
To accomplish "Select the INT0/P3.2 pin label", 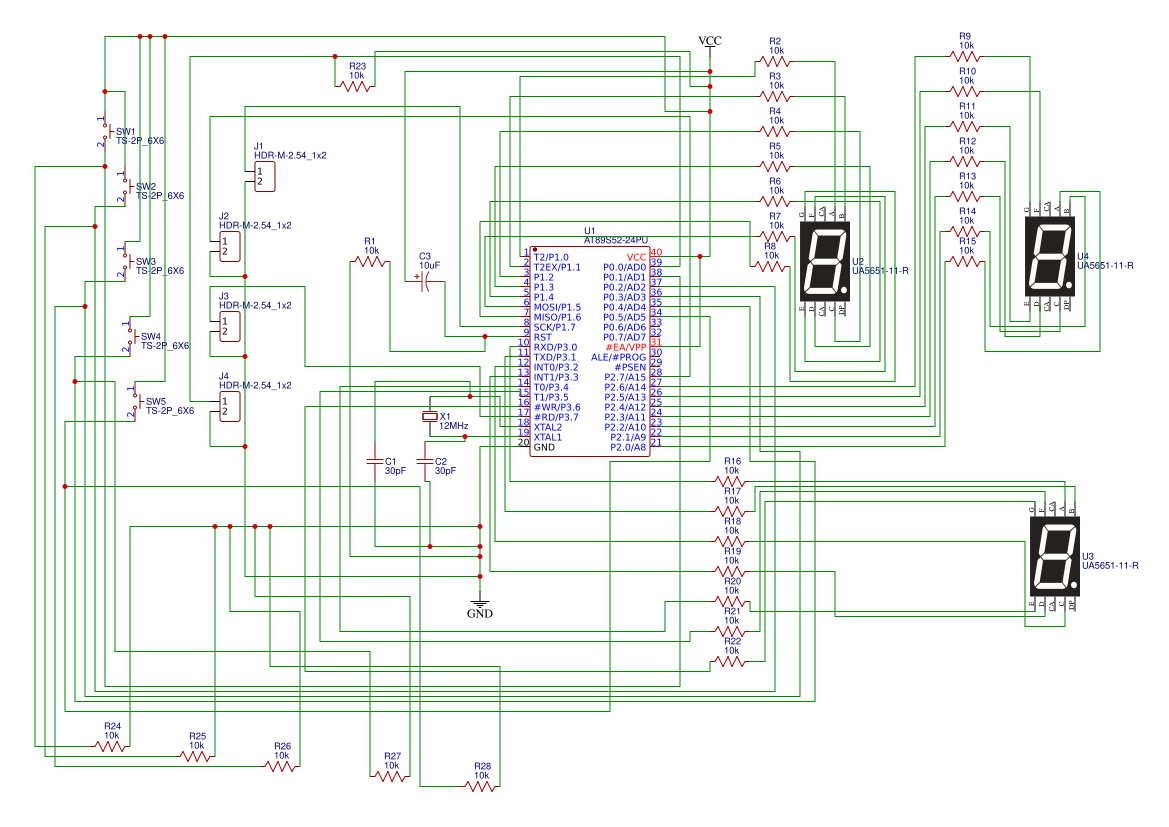I will 556,367.
